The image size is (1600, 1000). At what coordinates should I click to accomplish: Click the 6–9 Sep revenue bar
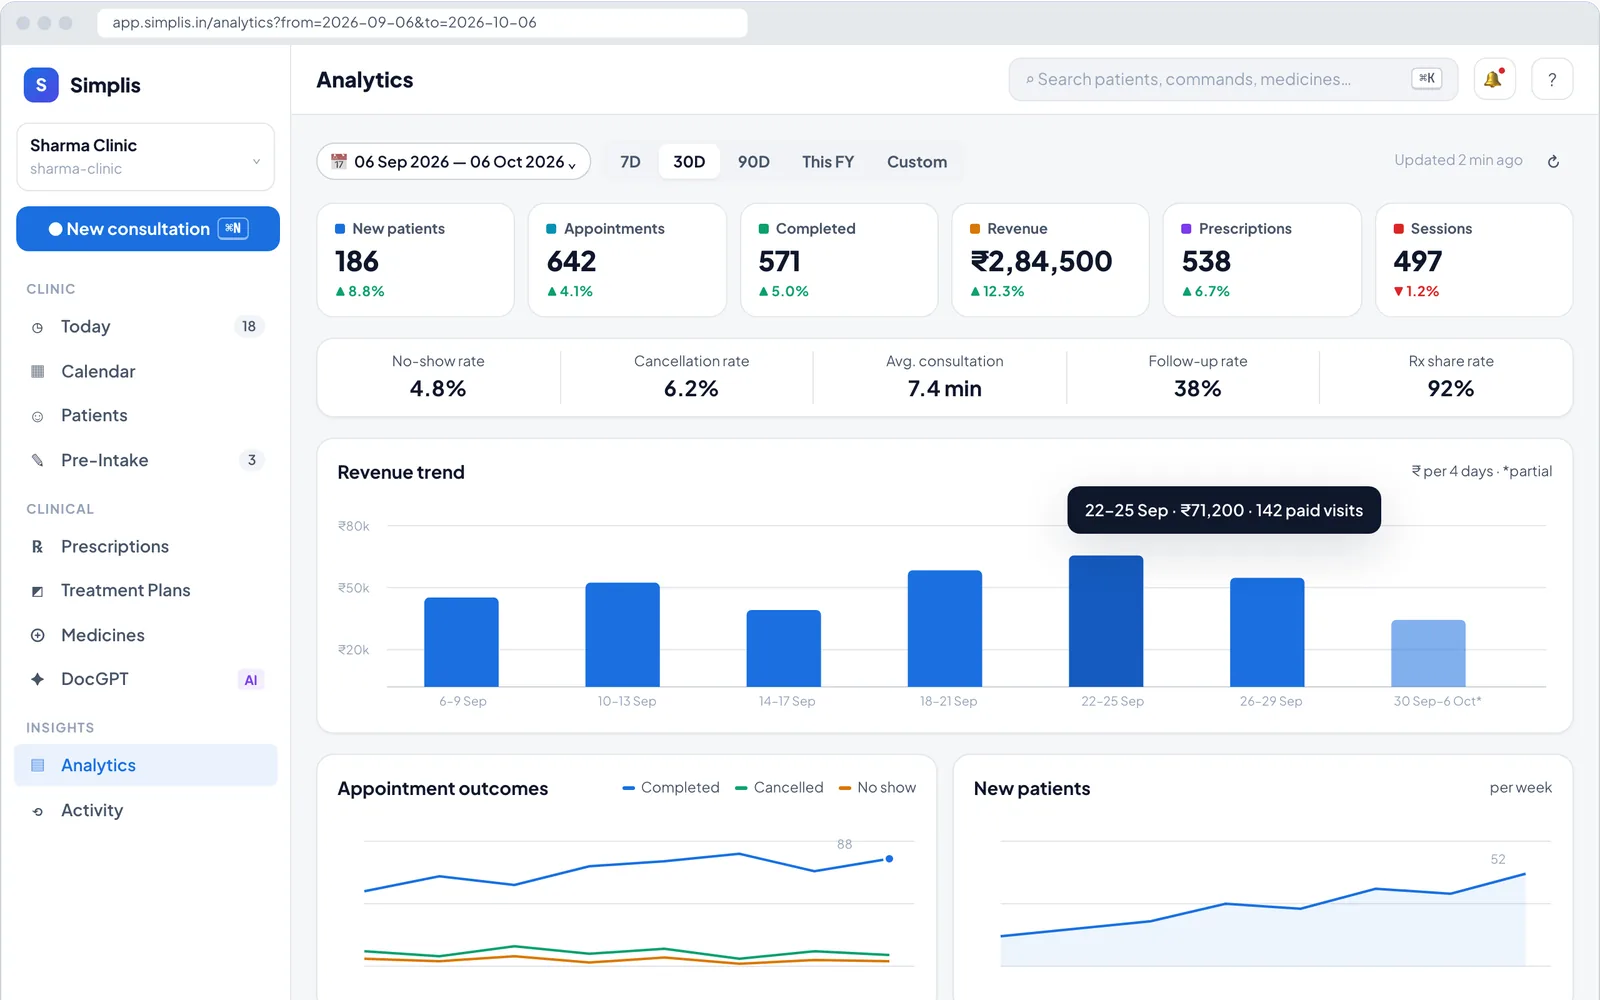tap(461, 642)
